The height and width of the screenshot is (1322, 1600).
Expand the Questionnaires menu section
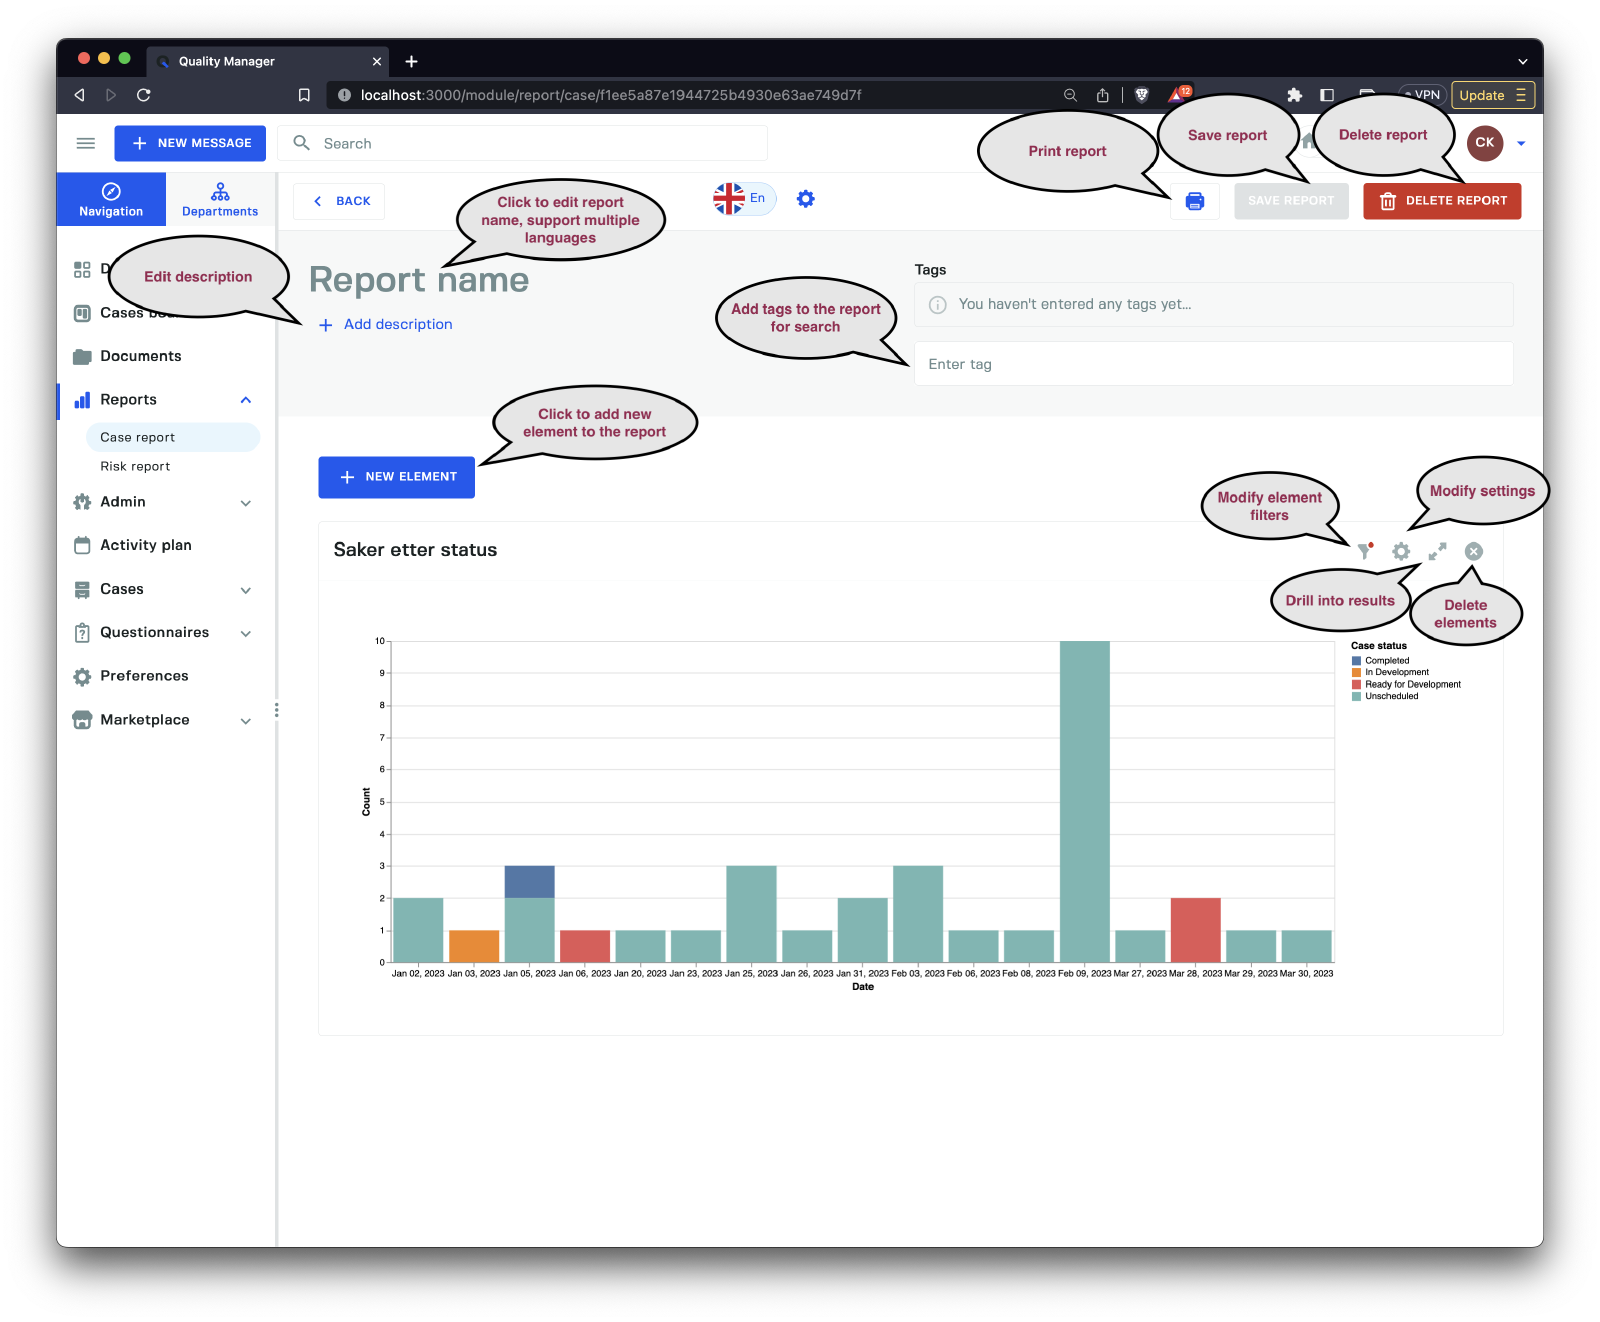click(245, 633)
